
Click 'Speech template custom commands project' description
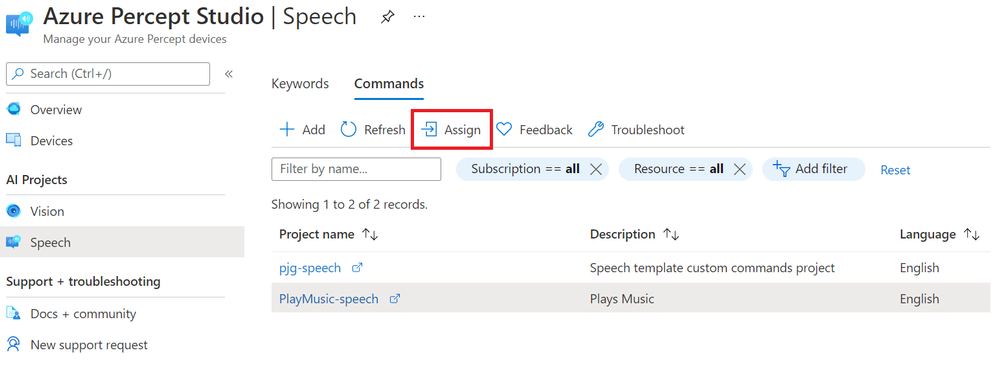pos(712,268)
